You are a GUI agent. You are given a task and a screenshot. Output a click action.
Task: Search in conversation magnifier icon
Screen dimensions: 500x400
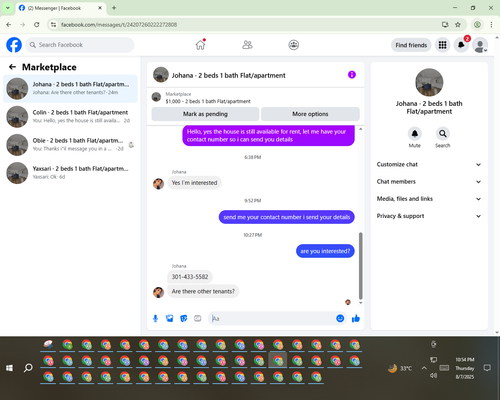coord(443,134)
